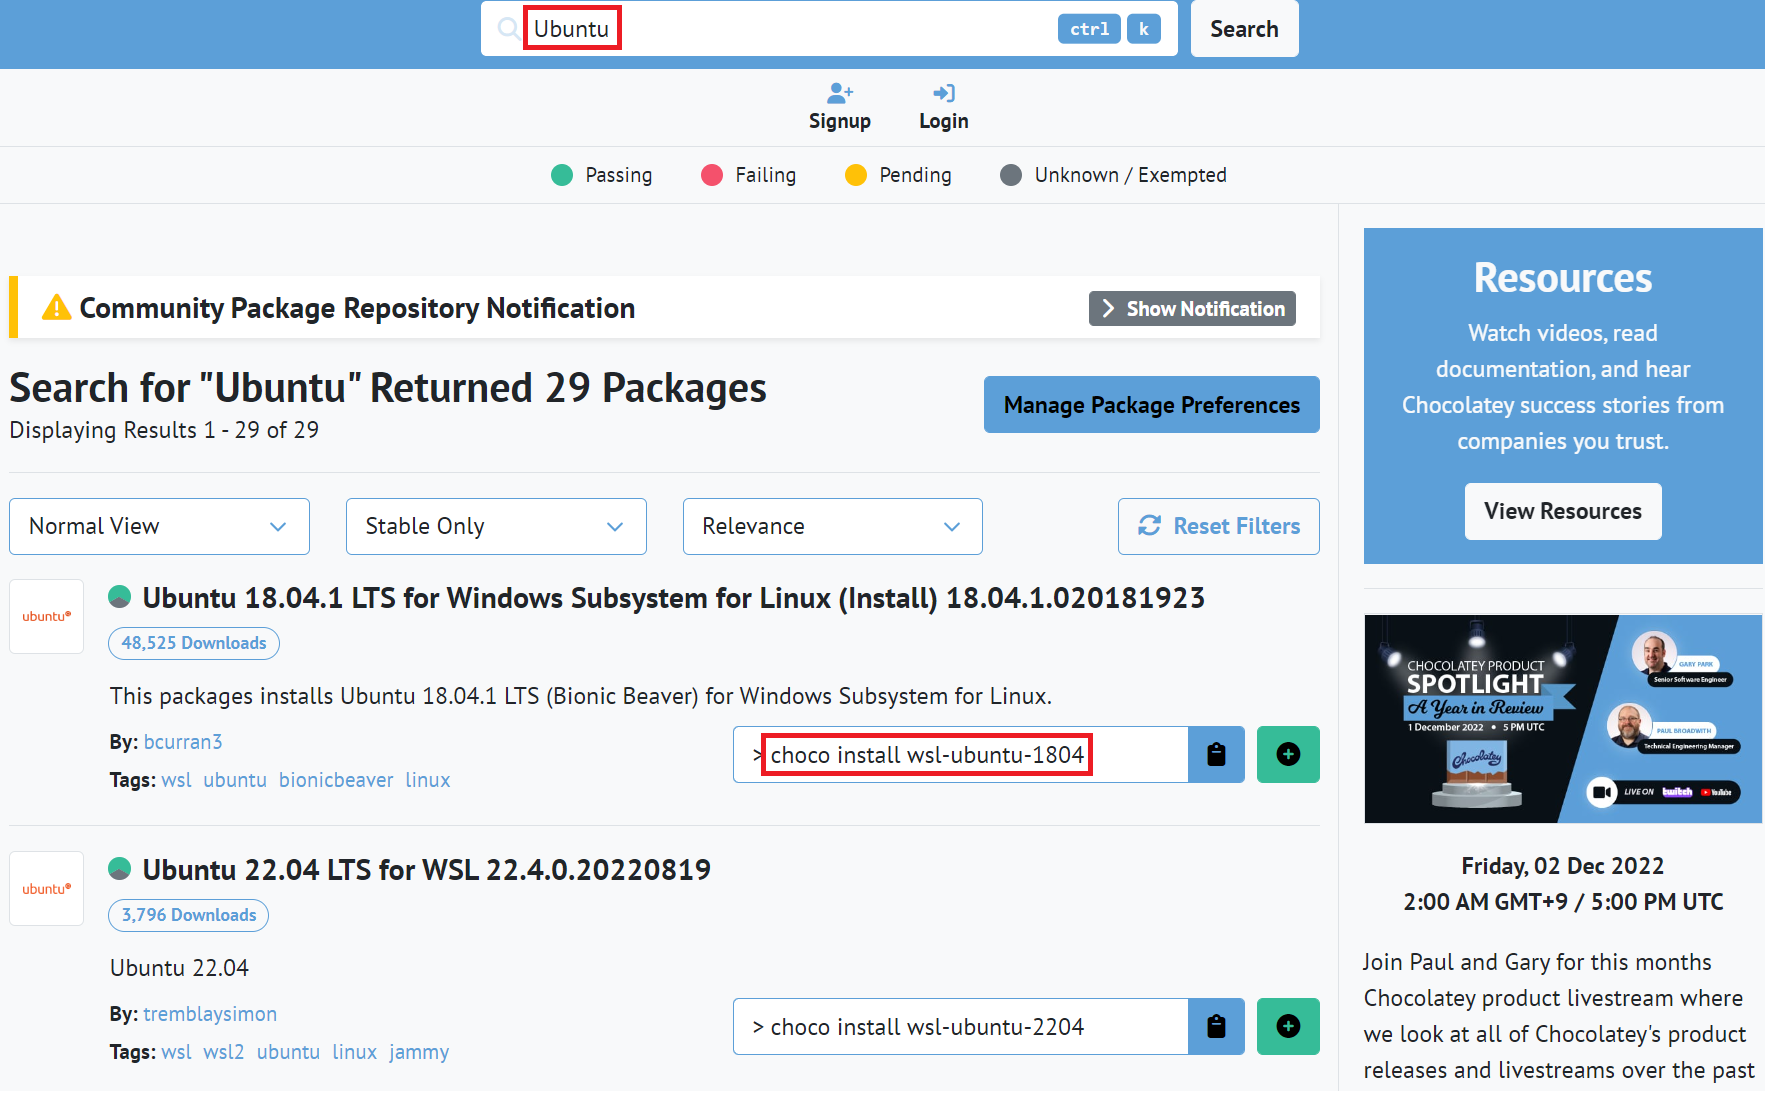Click wsl tag under Ubuntu 18.04.1
The height and width of the screenshot is (1095, 1765).
[177, 780]
